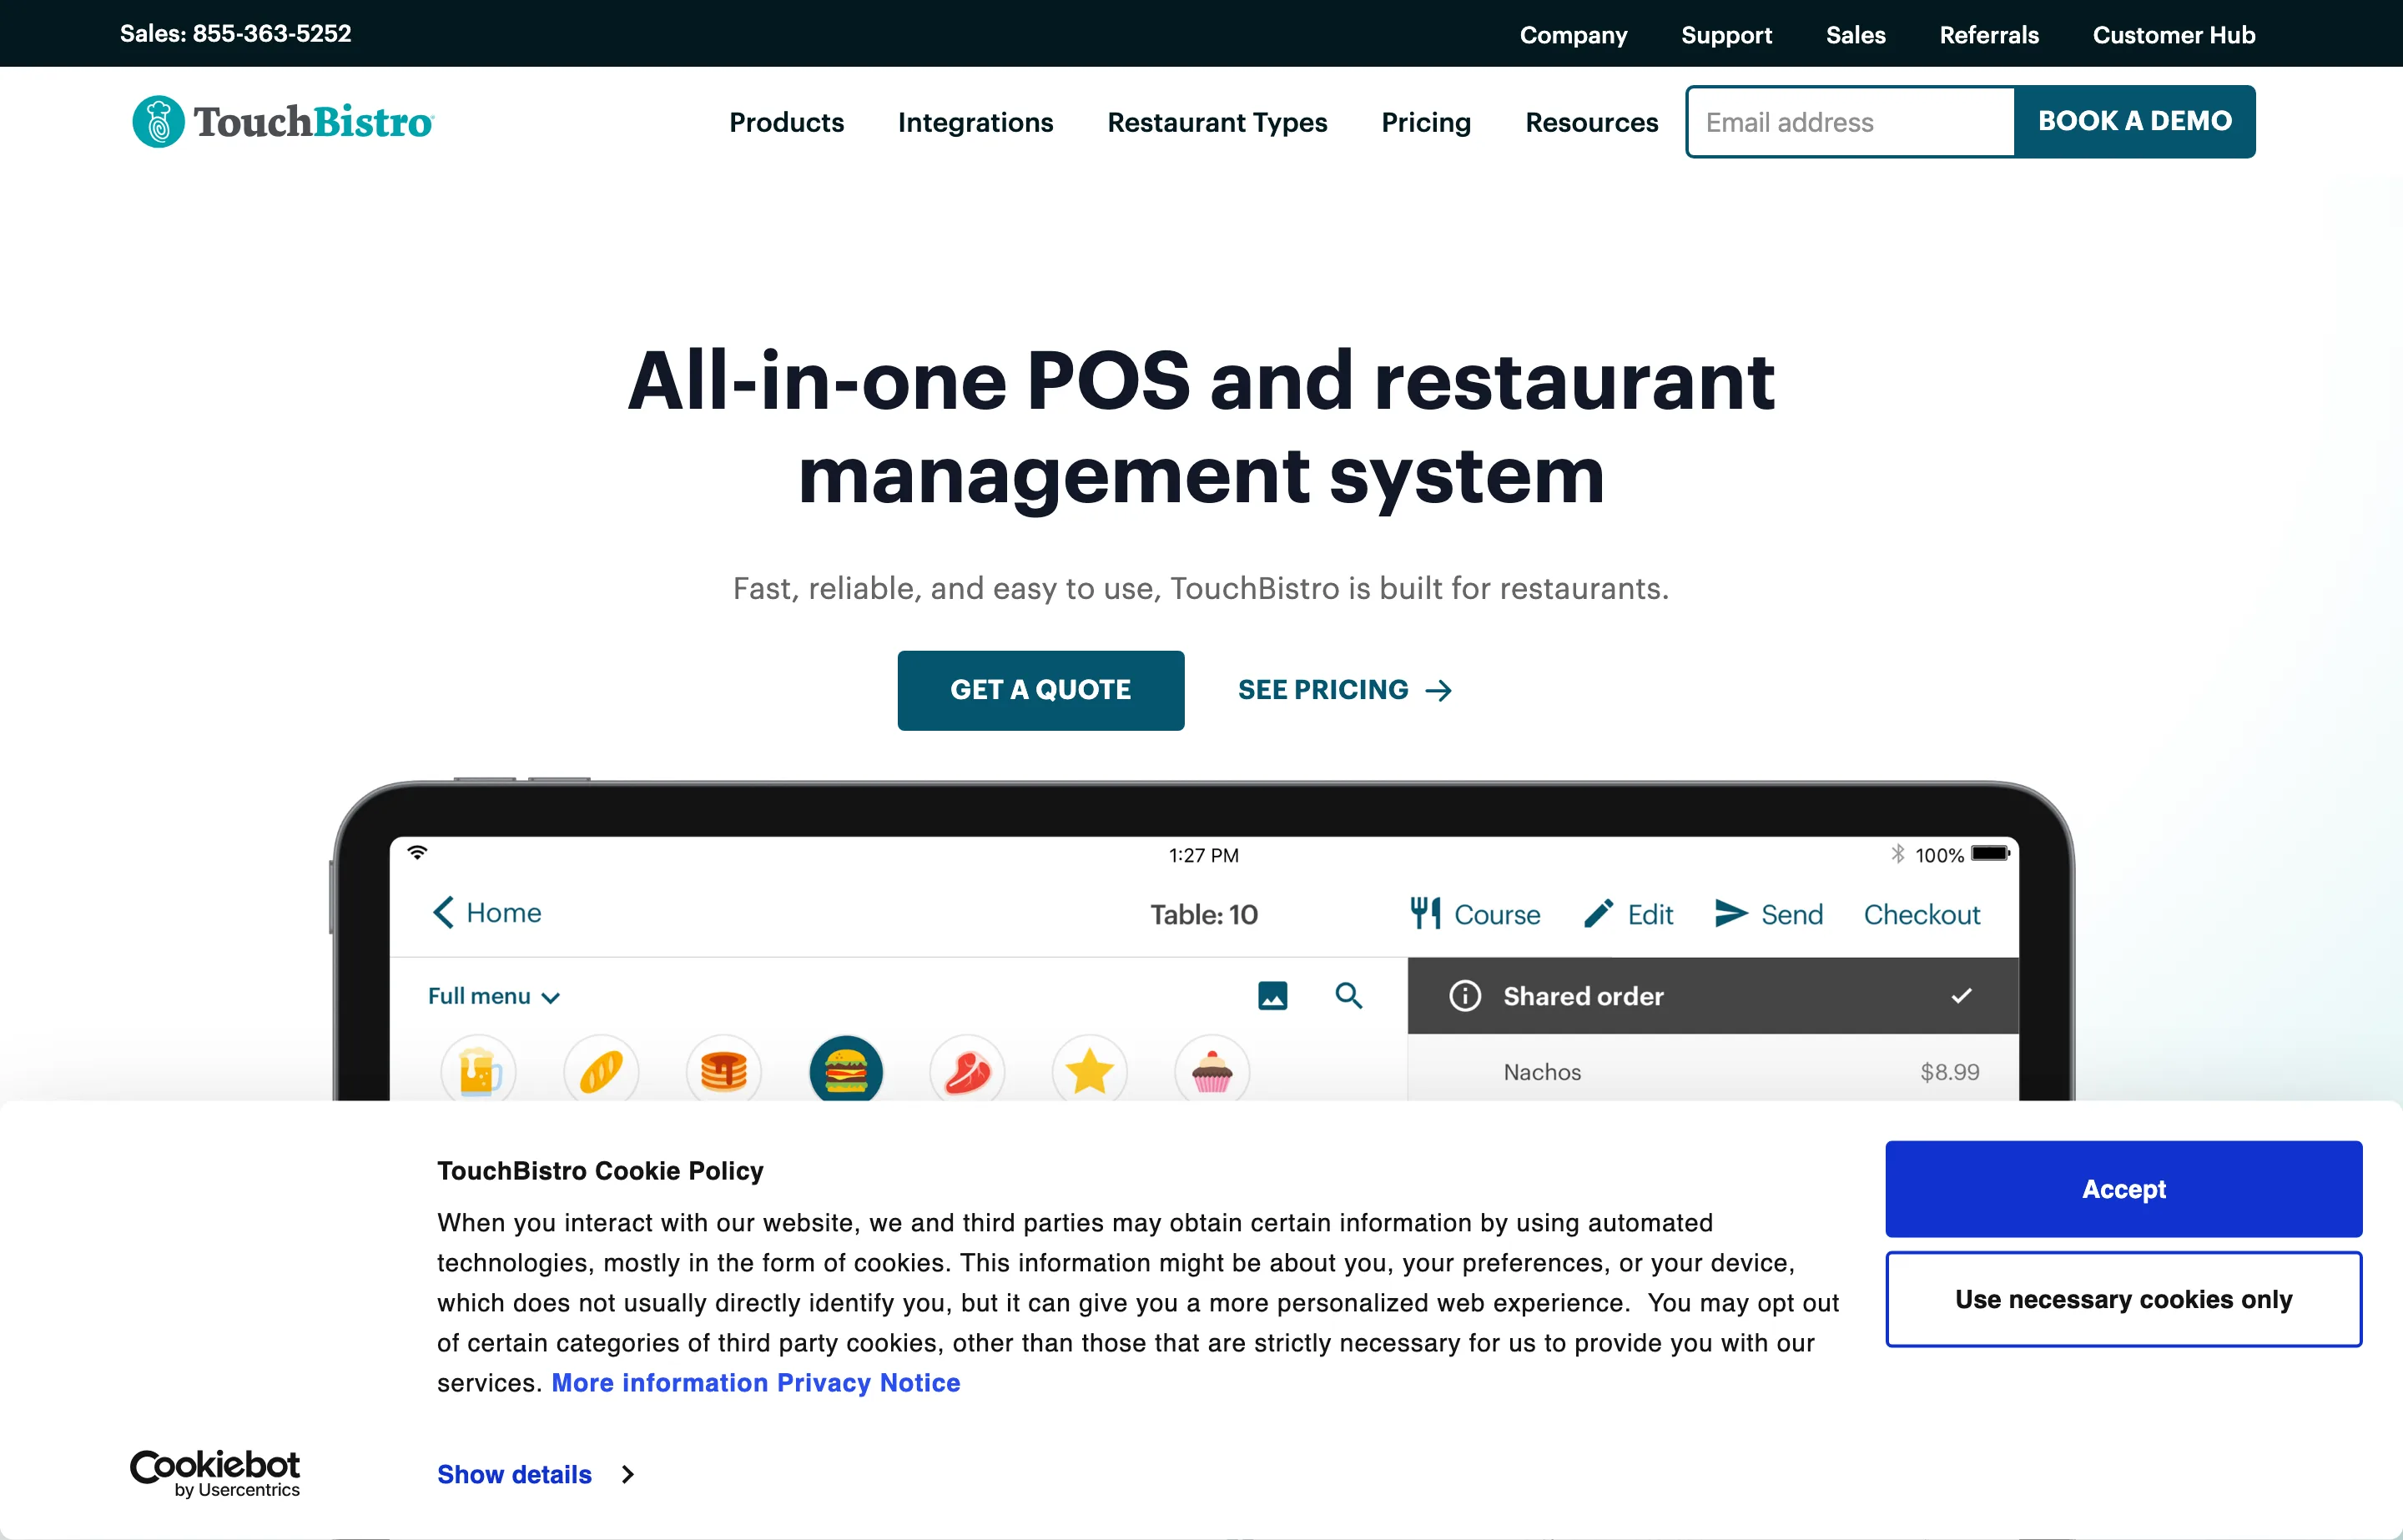
Task: Click the 100% battery percentage text
Action: point(1940,855)
